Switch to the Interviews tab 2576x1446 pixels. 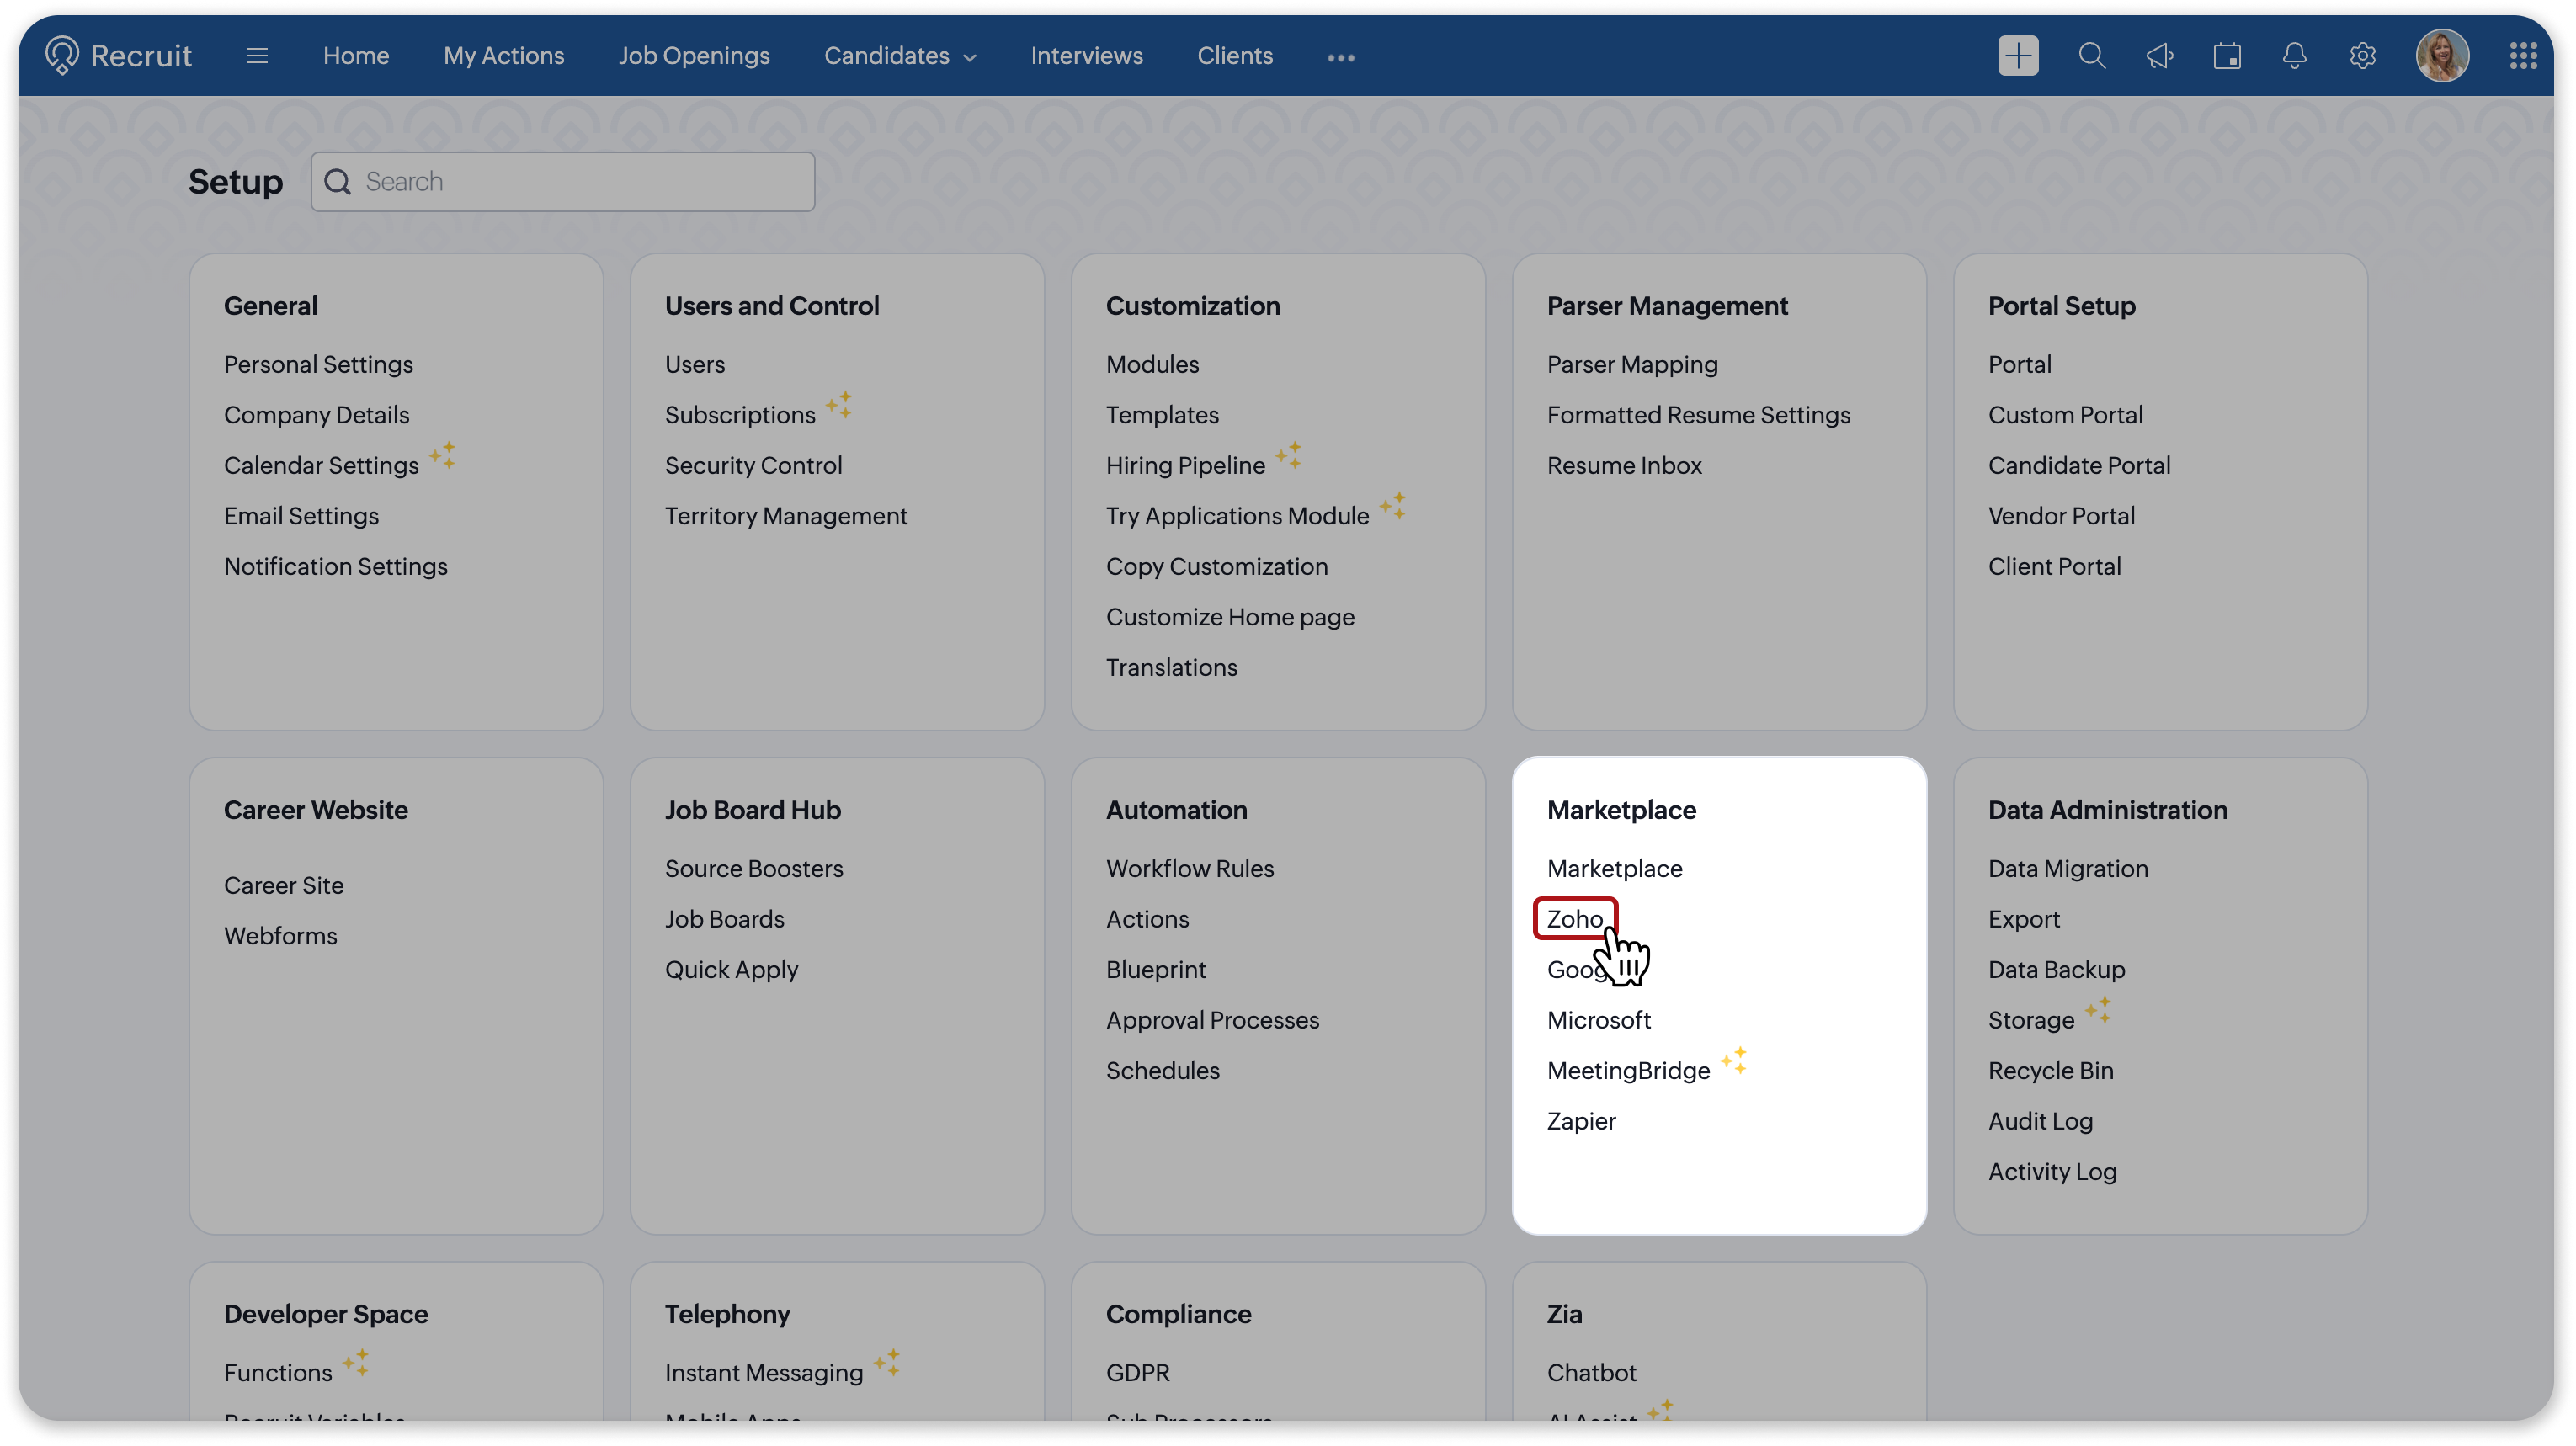(1086, 56)
